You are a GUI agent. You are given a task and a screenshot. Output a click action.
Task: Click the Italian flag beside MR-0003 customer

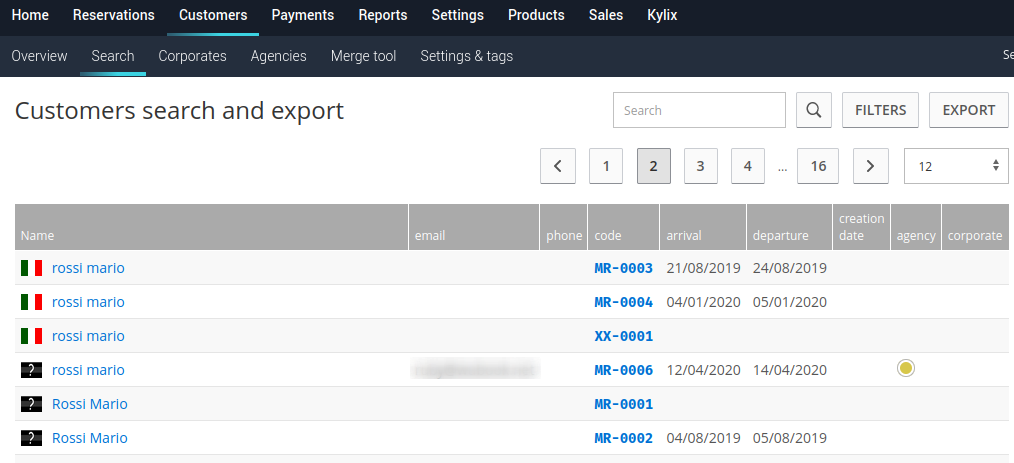click(x=31, y=268)
